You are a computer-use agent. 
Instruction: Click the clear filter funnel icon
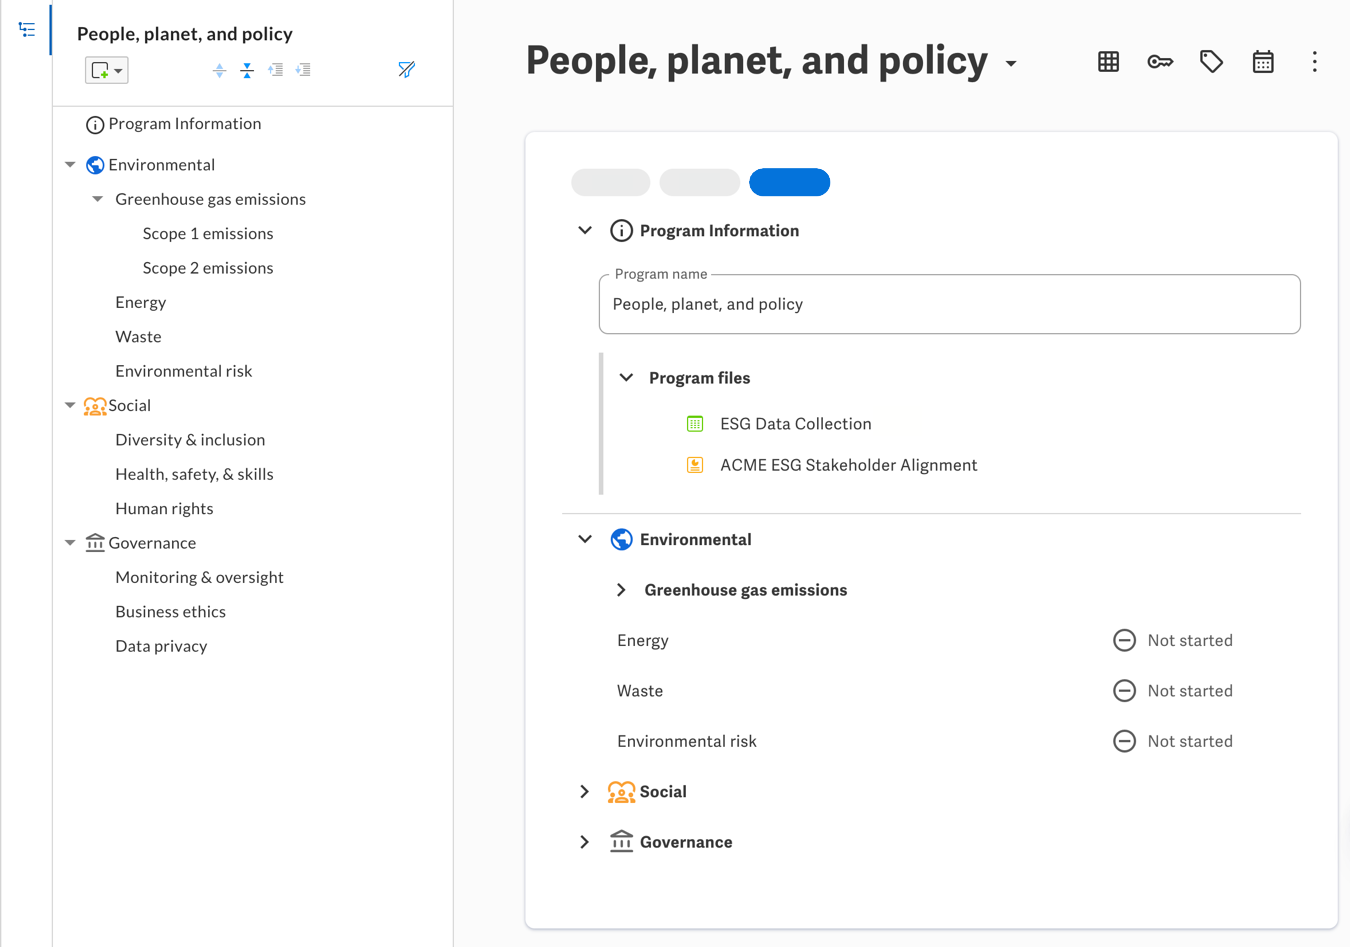406,70
